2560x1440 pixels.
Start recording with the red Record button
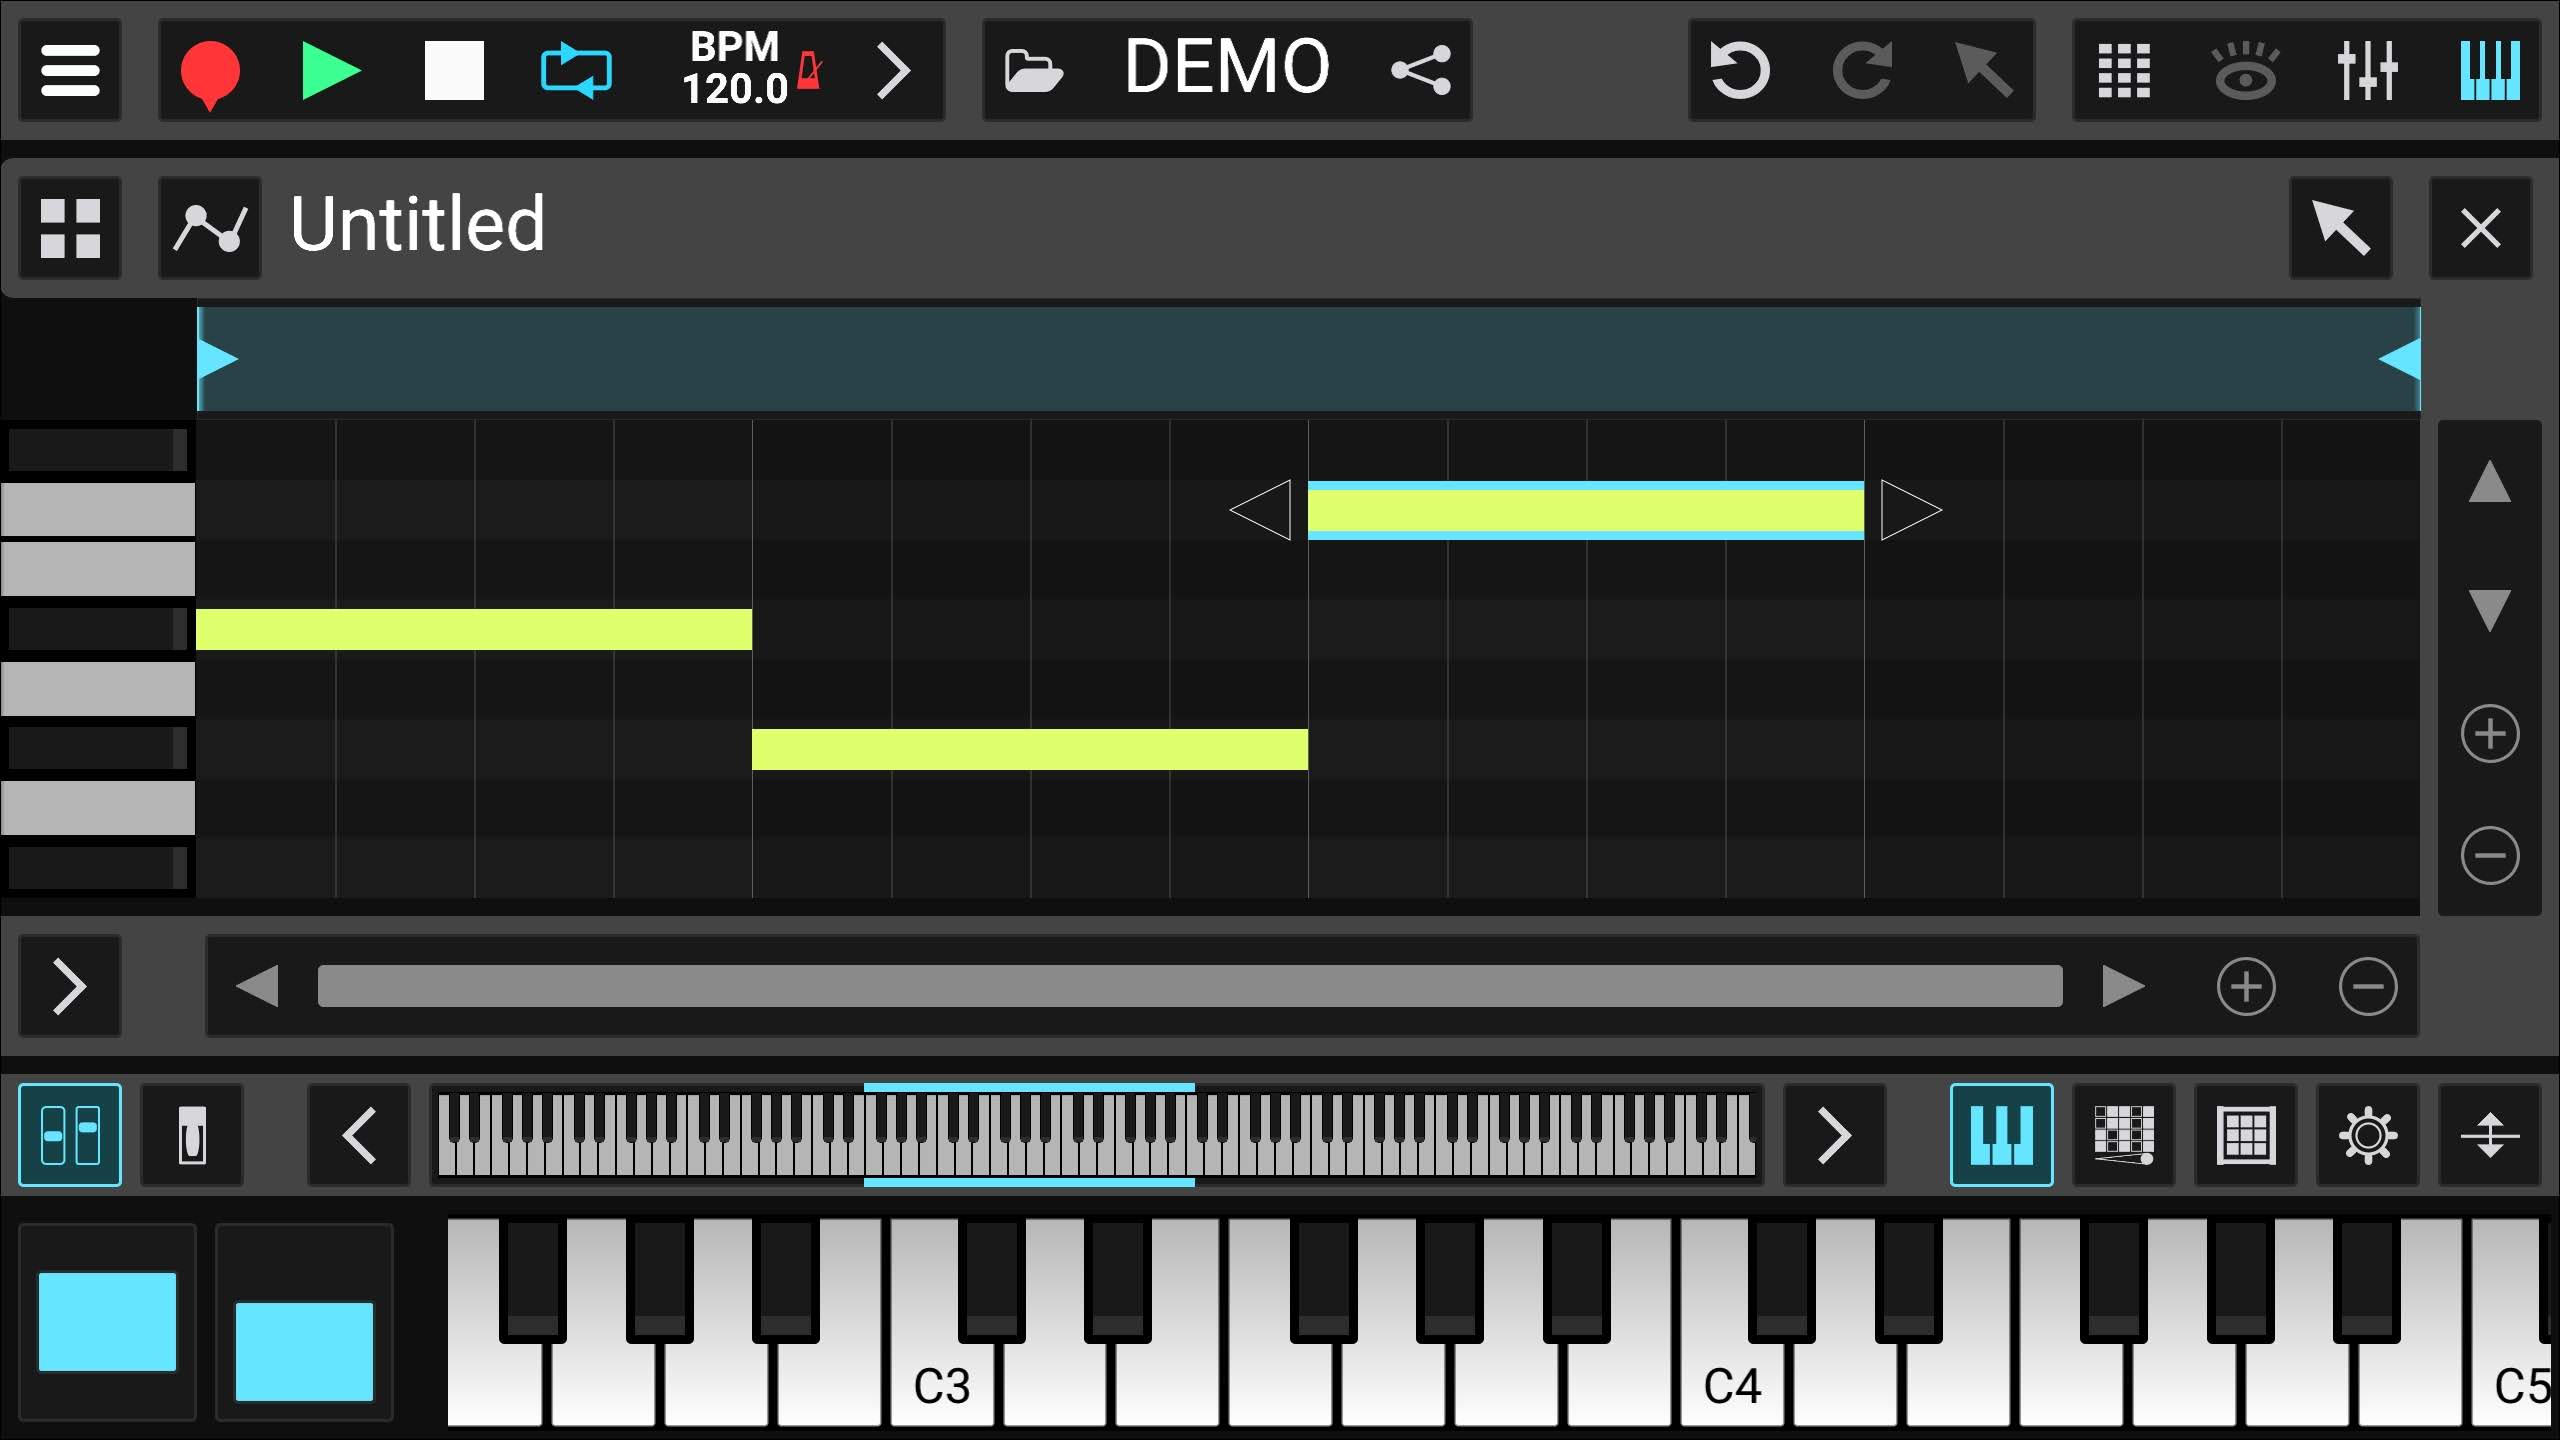click(210, 72)
